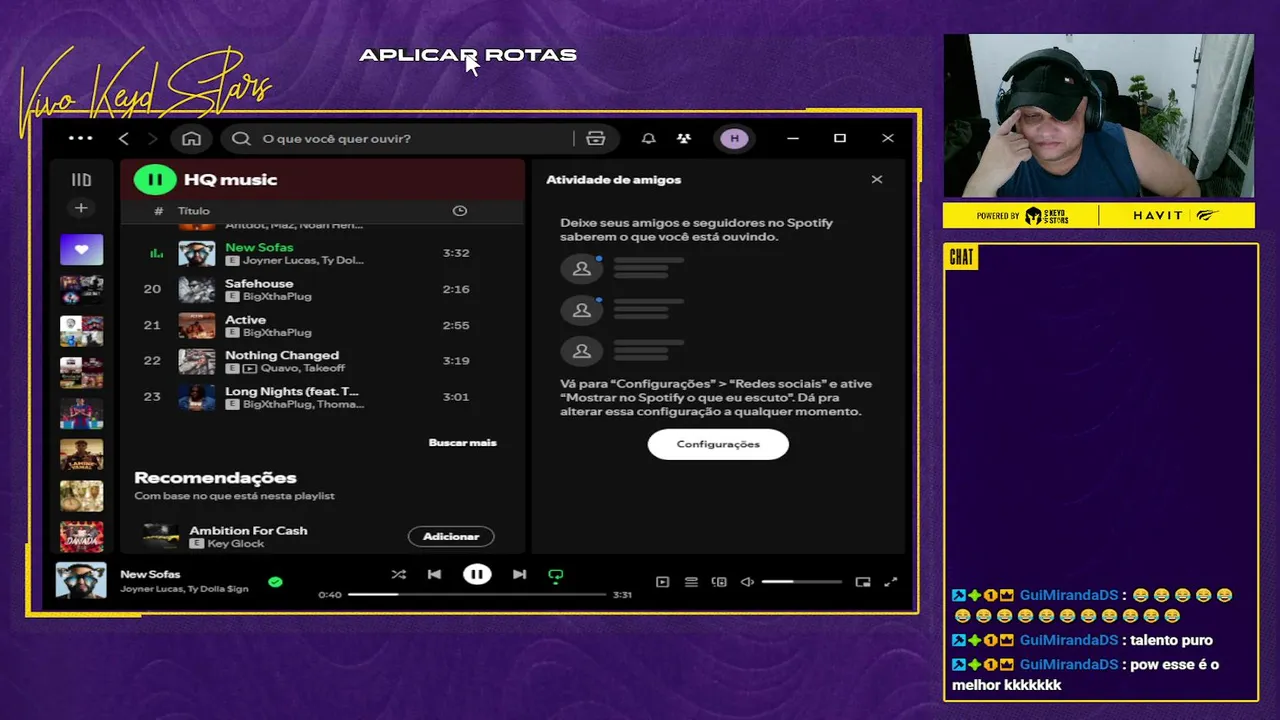Click chat message 'talento puro'
Screen dimensions: 1280x720
[1170, 640]
